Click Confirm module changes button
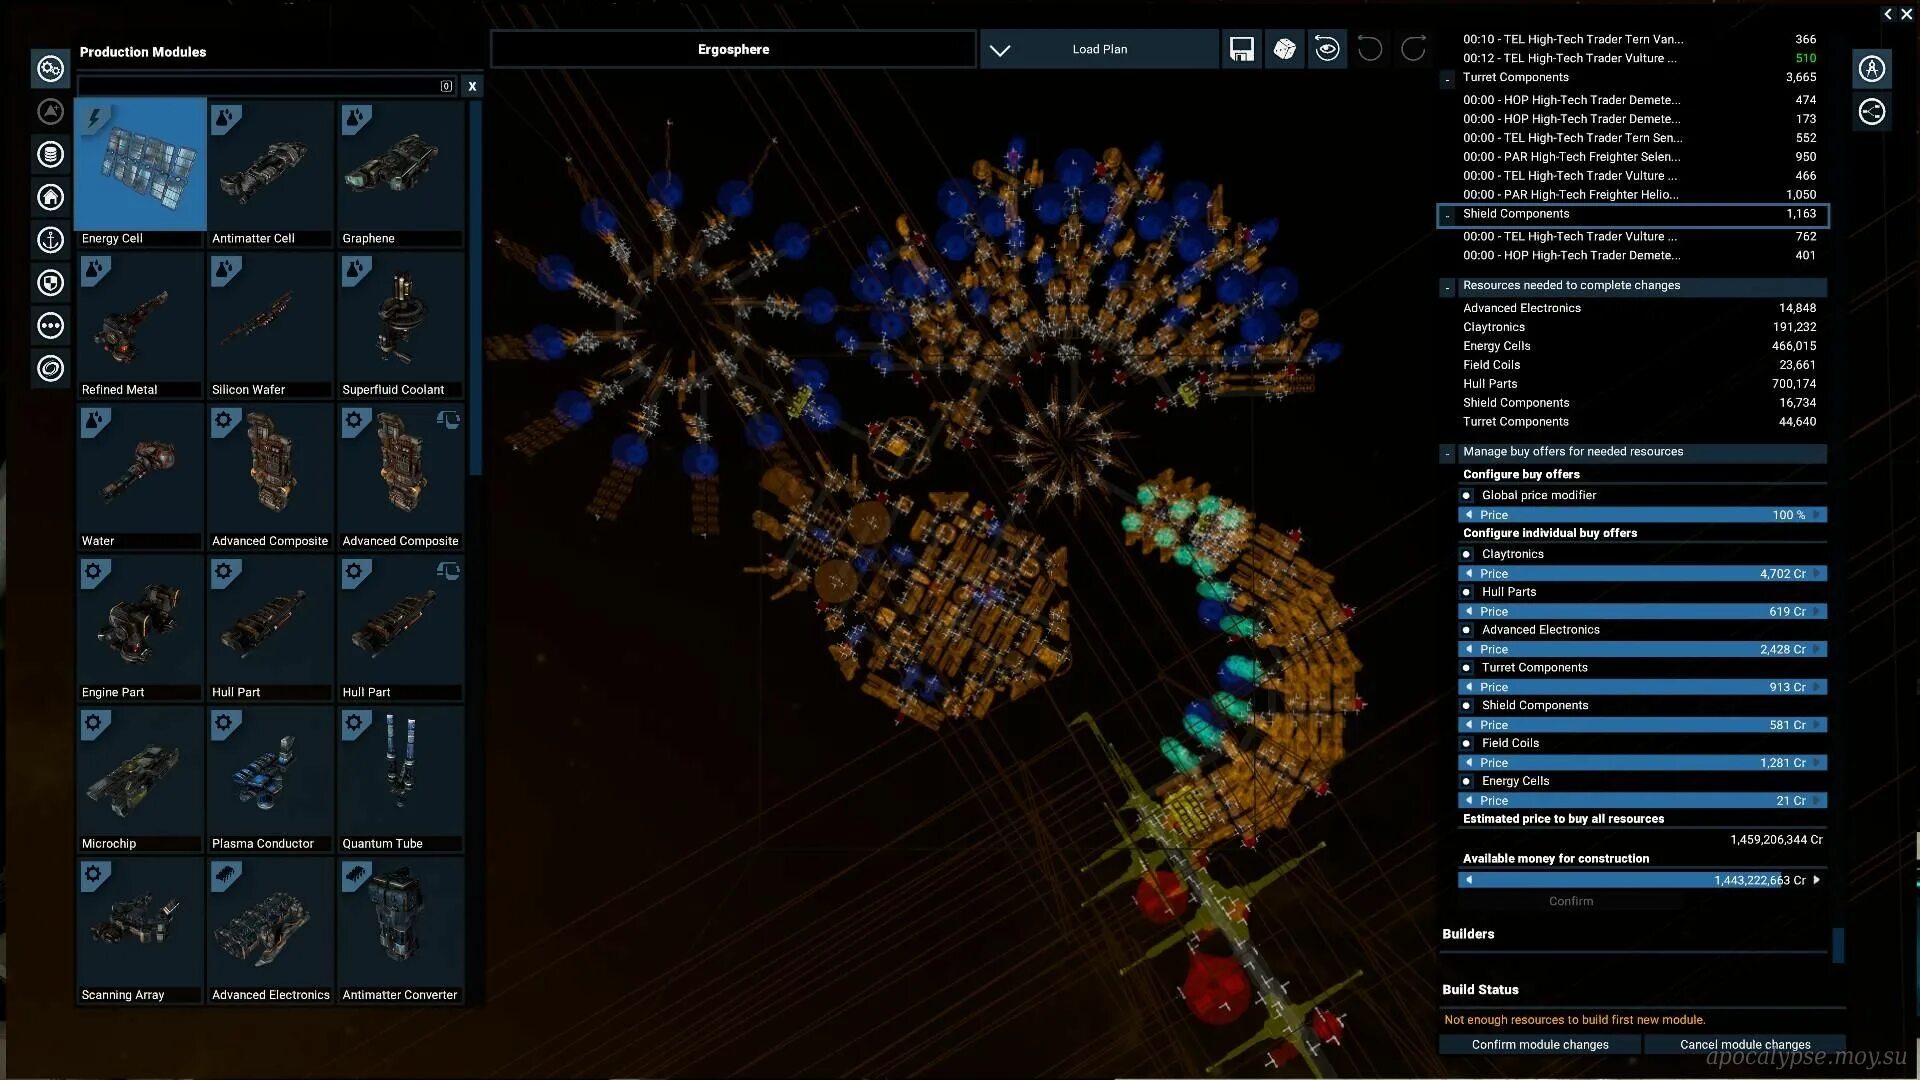Screen dimensions: 1920x1080 click(x=1540, y=1044)
